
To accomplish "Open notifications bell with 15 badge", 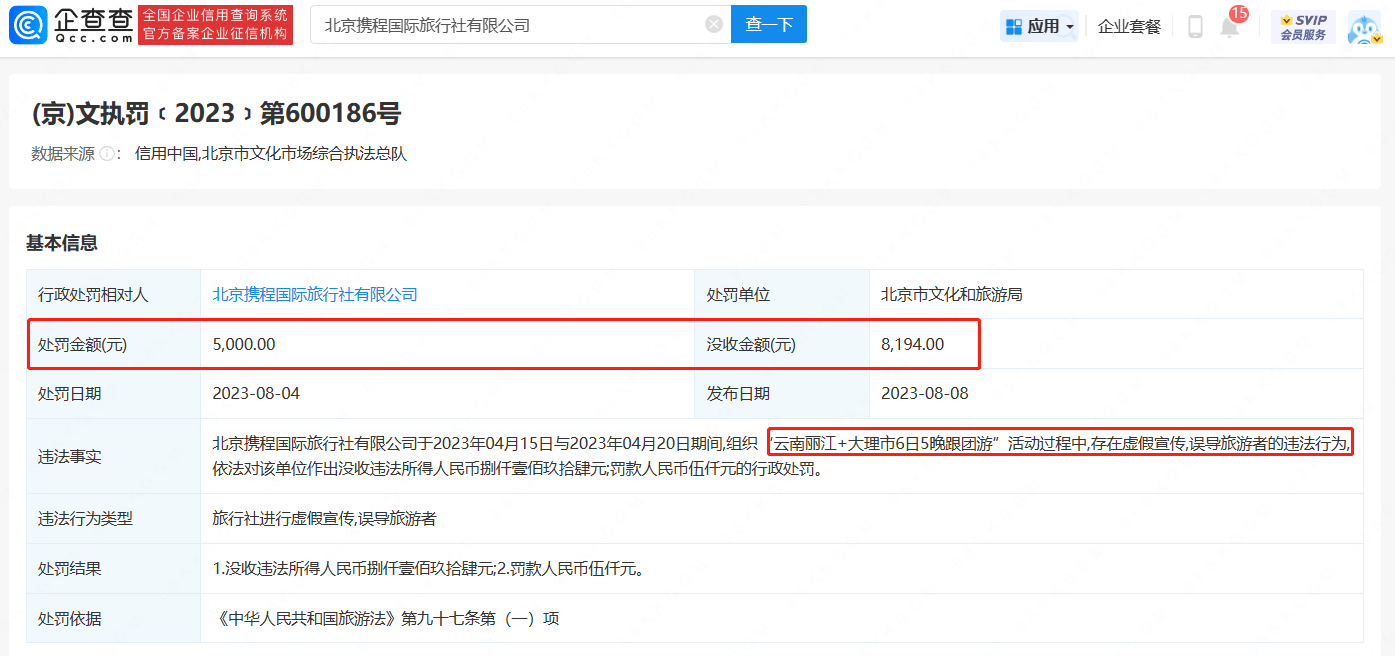I will 1230,27.
